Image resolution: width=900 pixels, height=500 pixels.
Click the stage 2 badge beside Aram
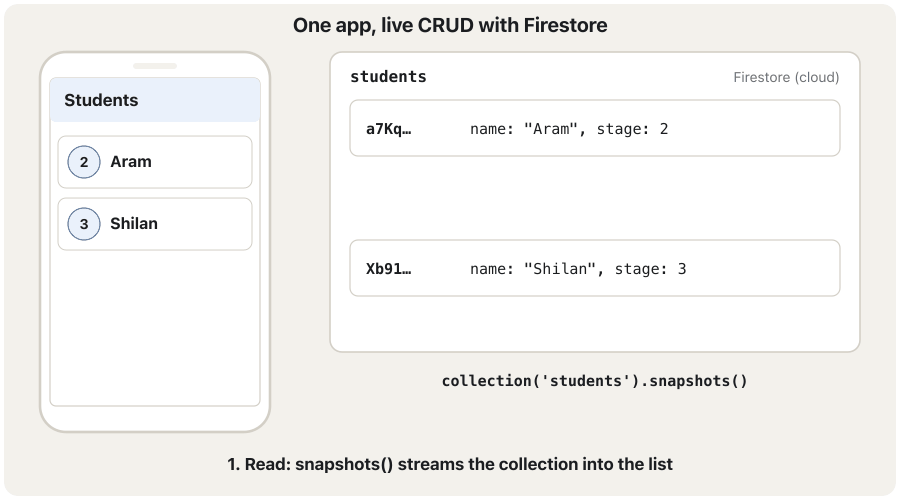tap(84, 162)
